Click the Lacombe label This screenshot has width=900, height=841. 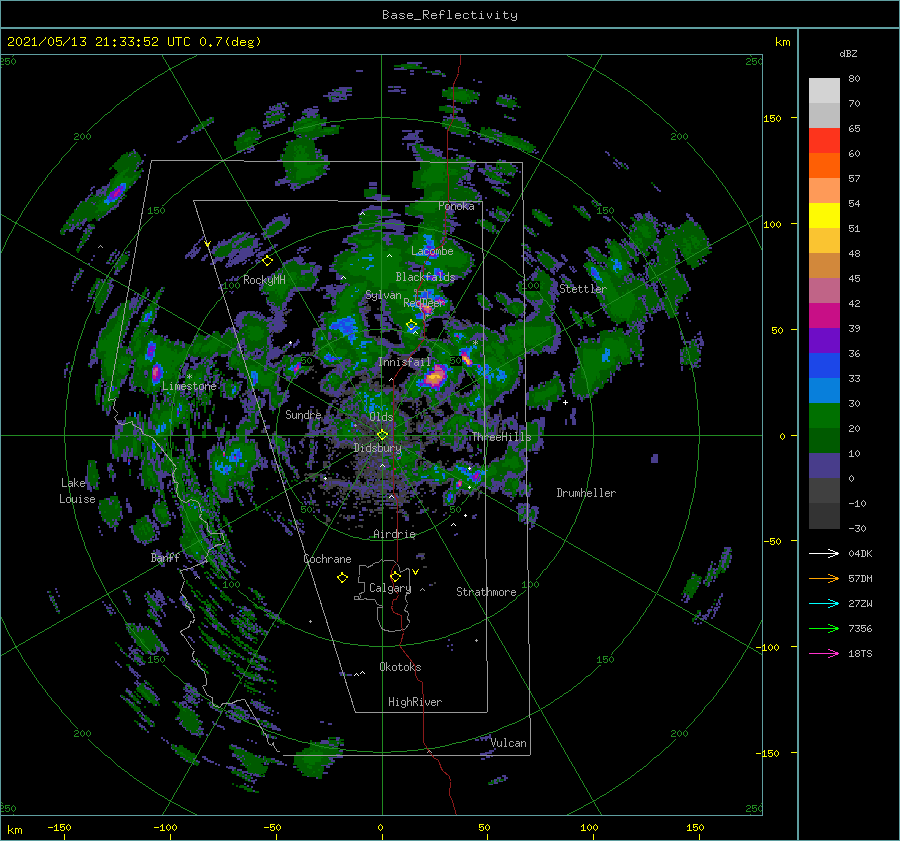432,251
